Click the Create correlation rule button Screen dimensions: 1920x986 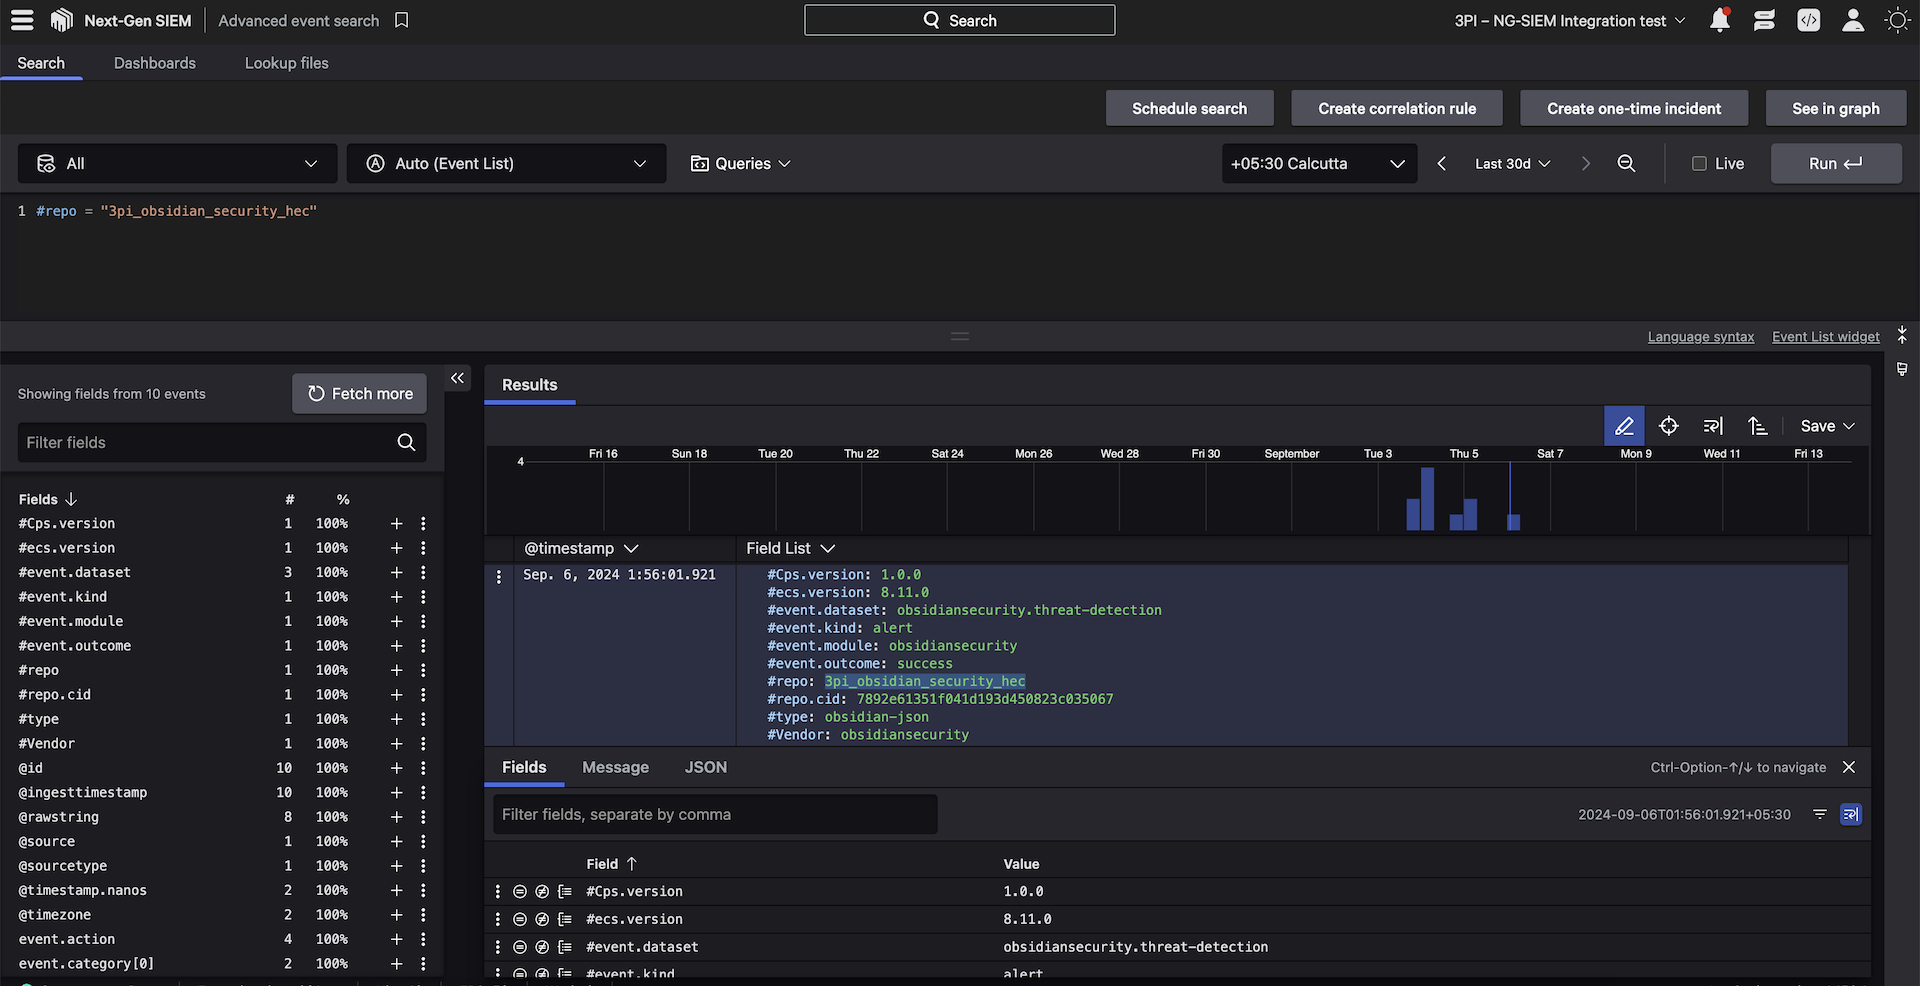pyautogui.click(x=1396, y=107)
